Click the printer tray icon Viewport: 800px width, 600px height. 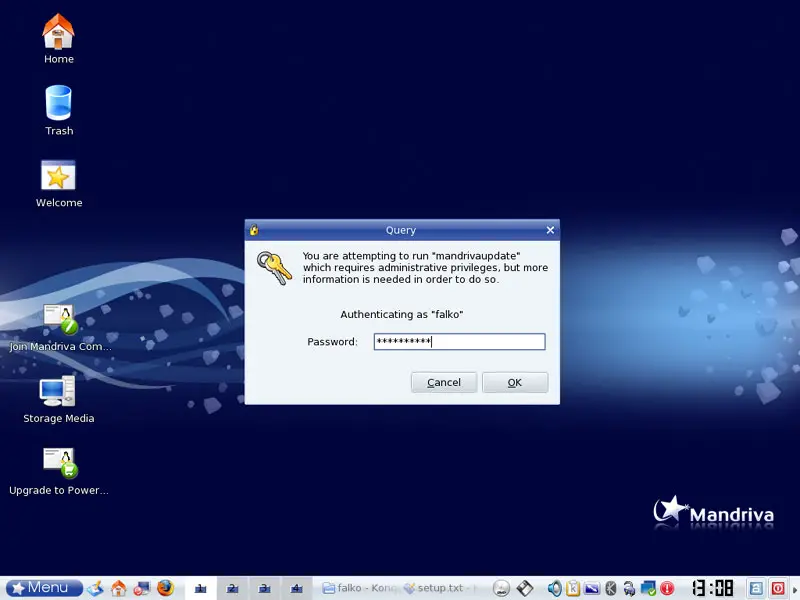(x=629, y=588)
